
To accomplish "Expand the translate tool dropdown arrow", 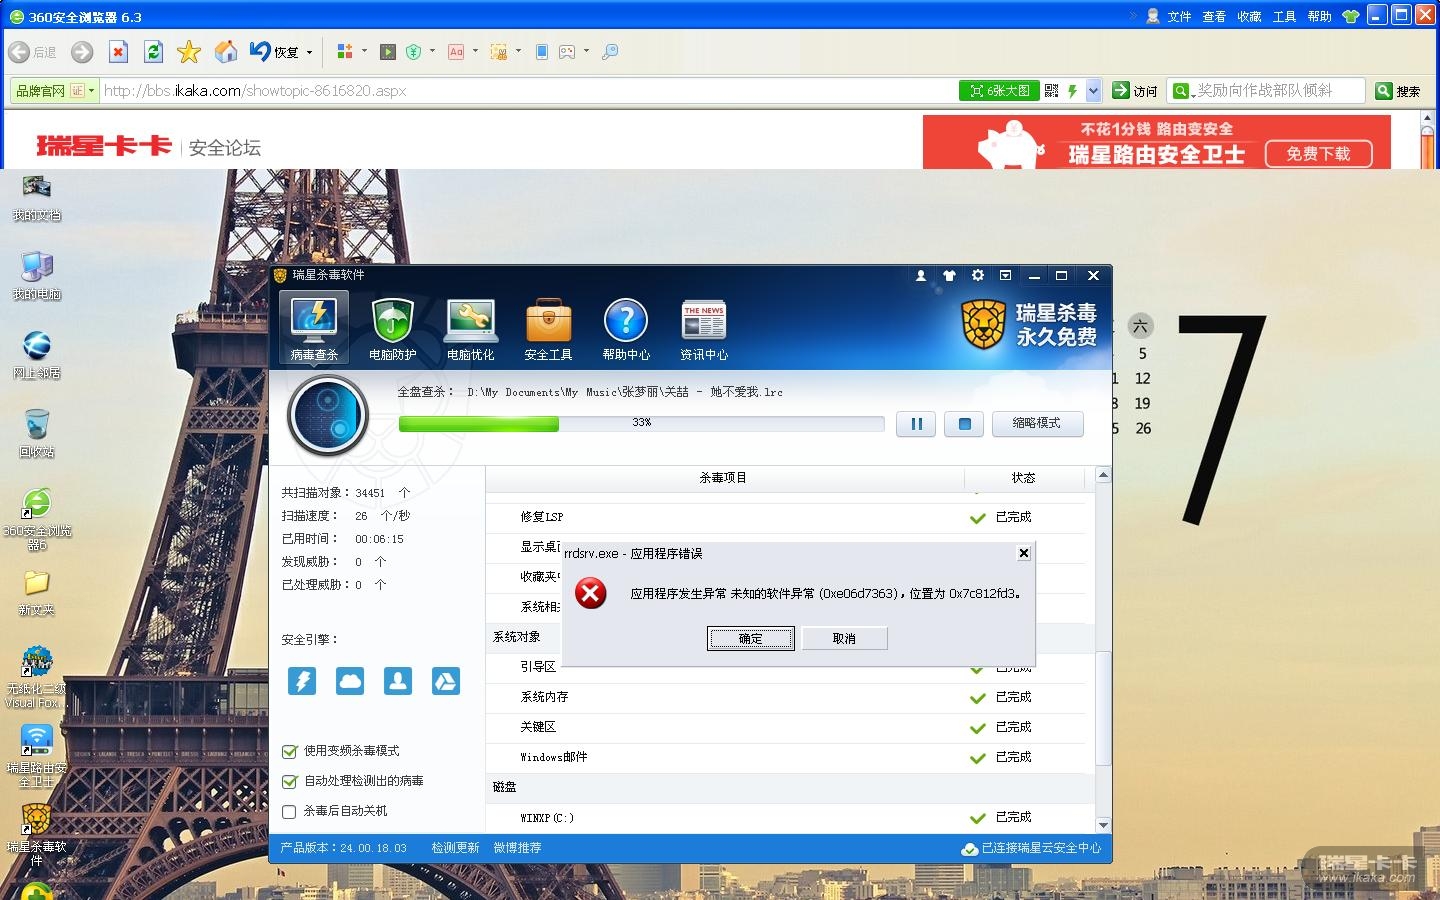I will click(x=475, y=52).
